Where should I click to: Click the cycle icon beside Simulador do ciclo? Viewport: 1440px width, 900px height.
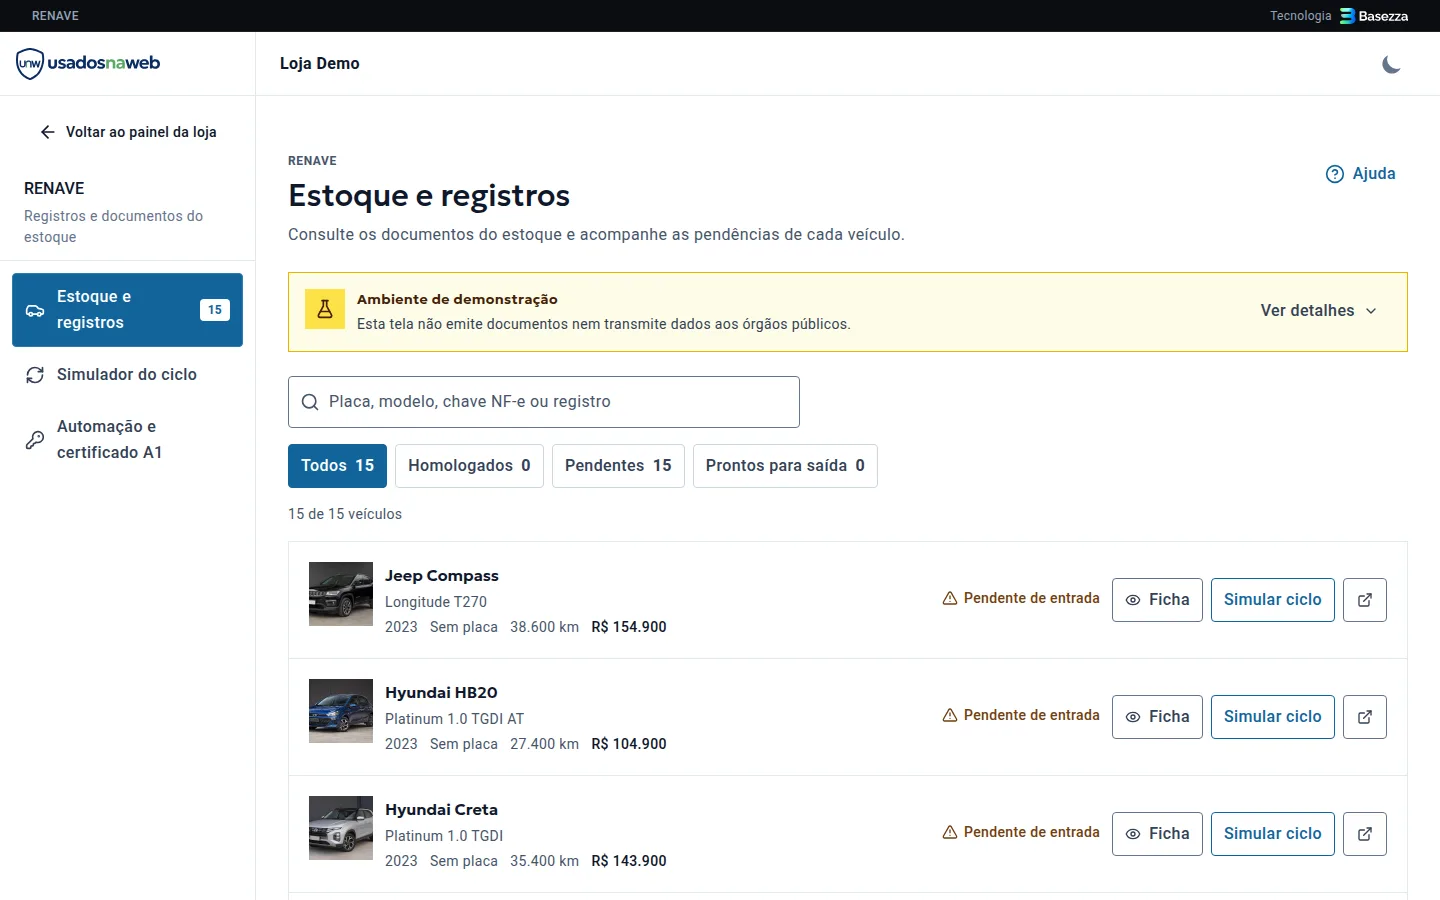click(35, 375)
